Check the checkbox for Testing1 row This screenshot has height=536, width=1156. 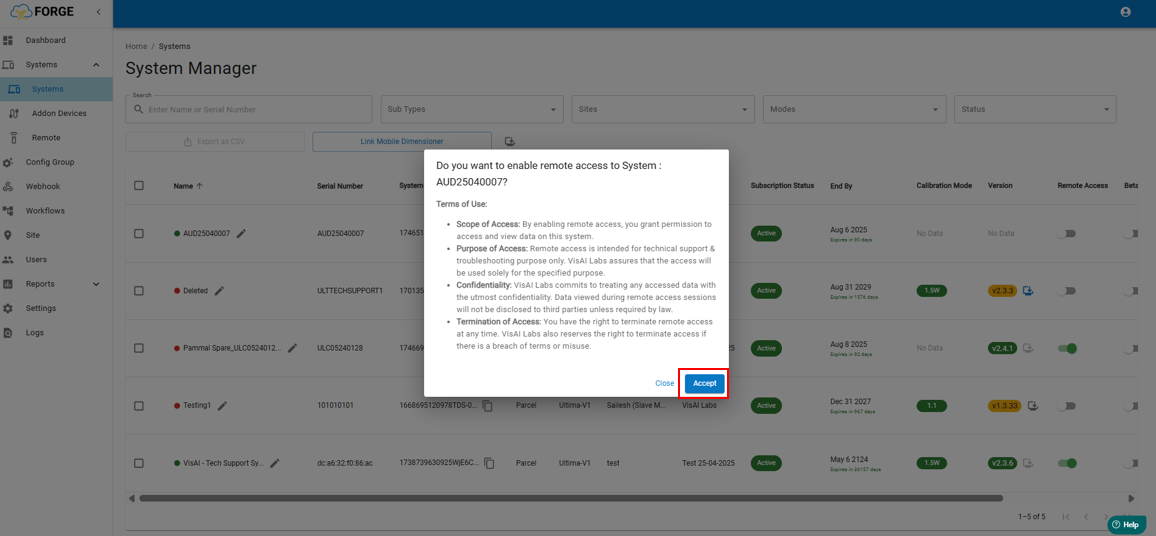pyautogui.click(x=139, y=406)
